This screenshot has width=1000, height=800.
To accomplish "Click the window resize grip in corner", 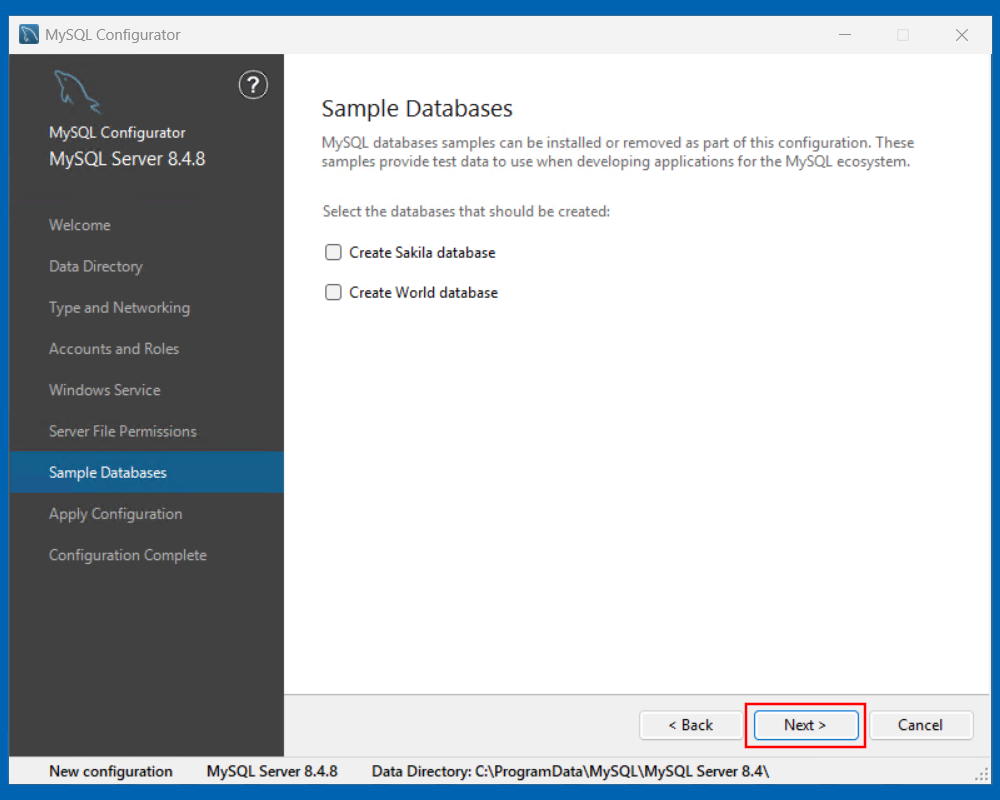I will tap(982, 774).
